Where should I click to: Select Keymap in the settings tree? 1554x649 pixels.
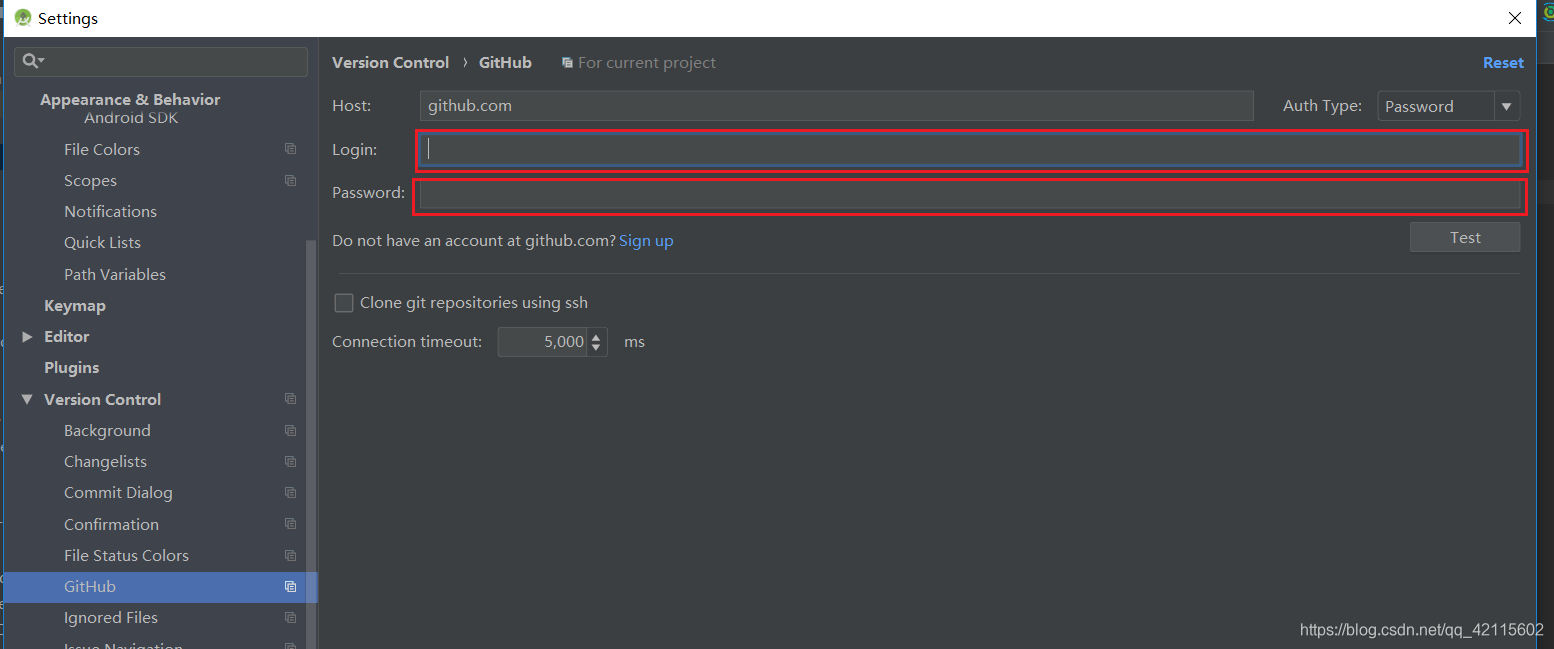coord(75,306)
